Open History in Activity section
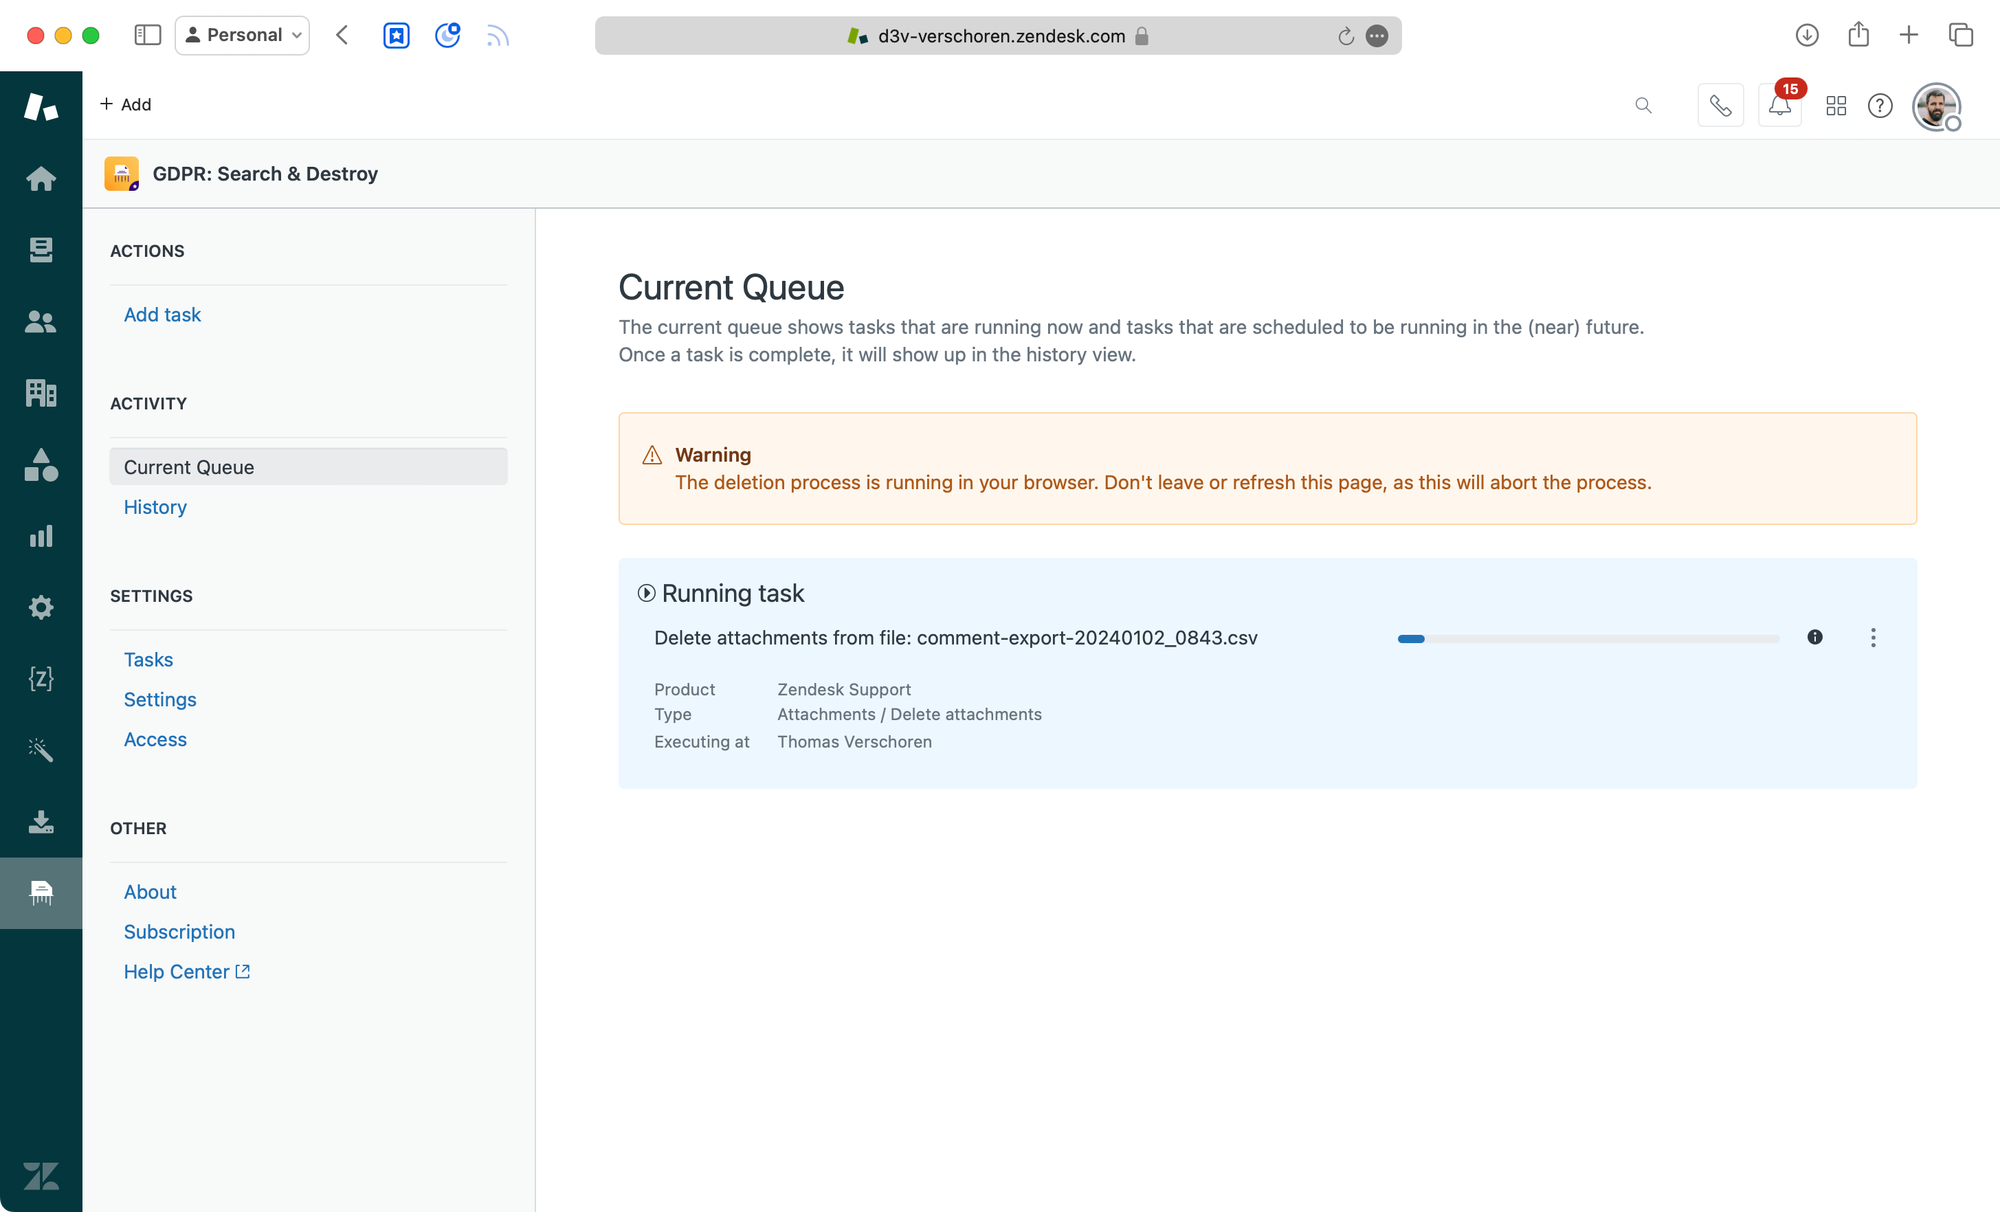The image size is (2000, 1212). tap(155, 507)
